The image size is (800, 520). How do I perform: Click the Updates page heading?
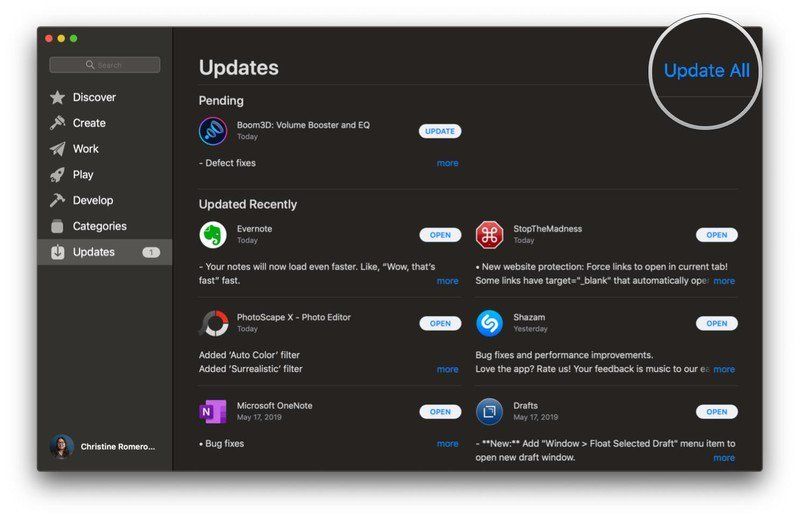coord(239,68)
